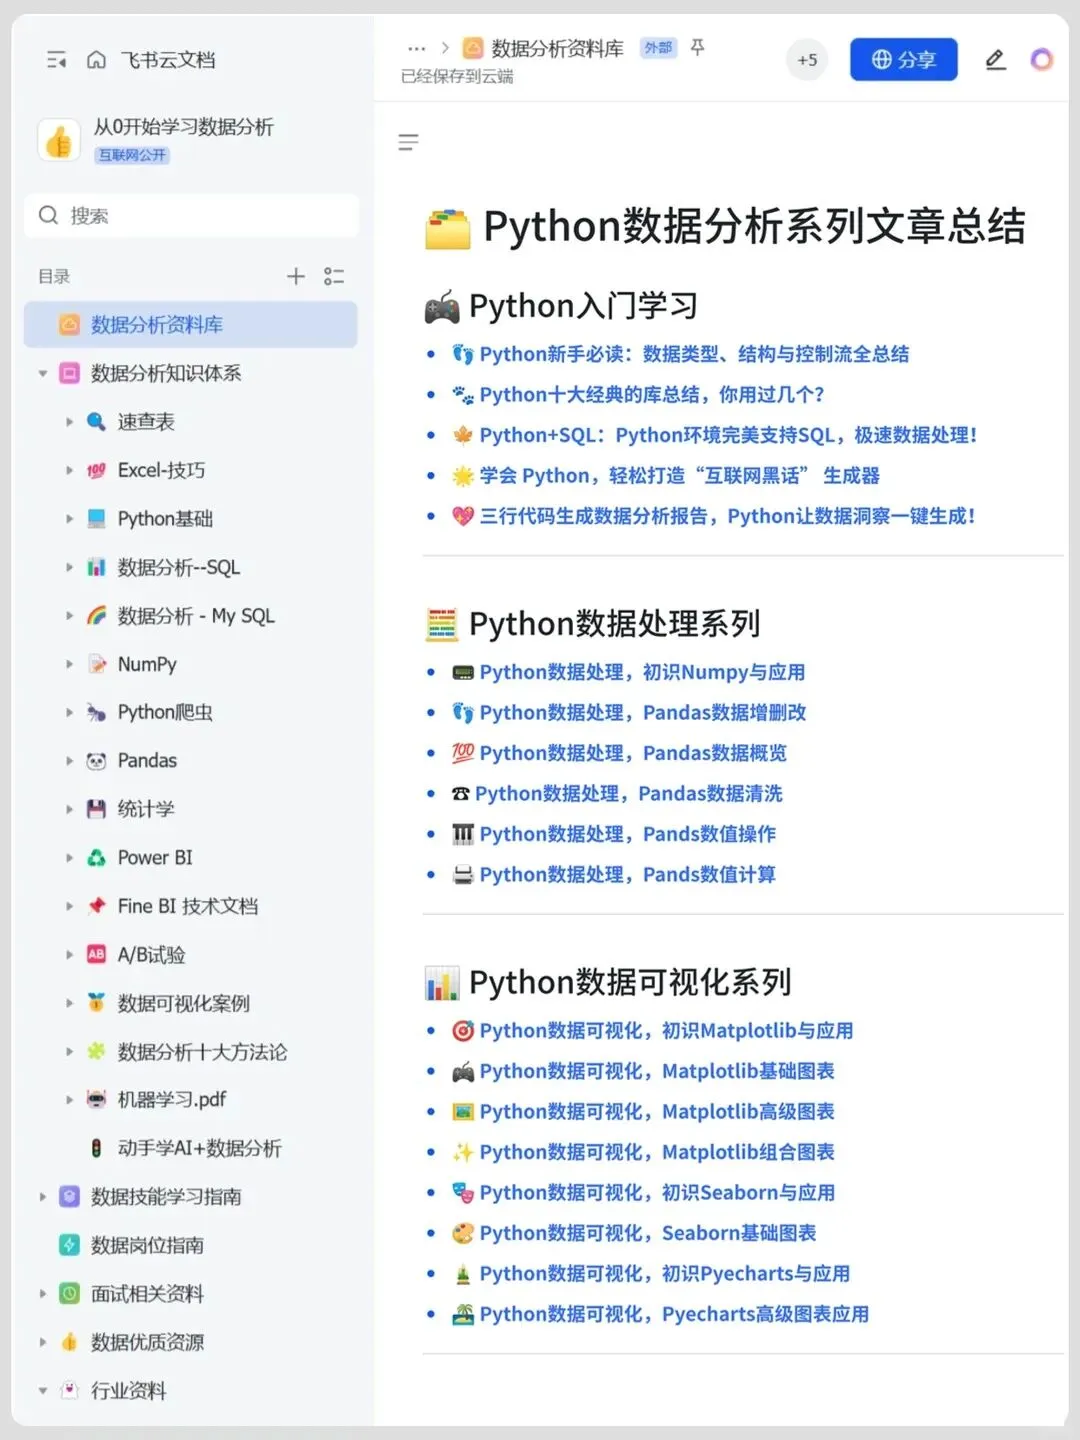This screenshot has width=1080, height=1440.
Task: Click the collapse-all list icon beside 目录
Action: 334,276
